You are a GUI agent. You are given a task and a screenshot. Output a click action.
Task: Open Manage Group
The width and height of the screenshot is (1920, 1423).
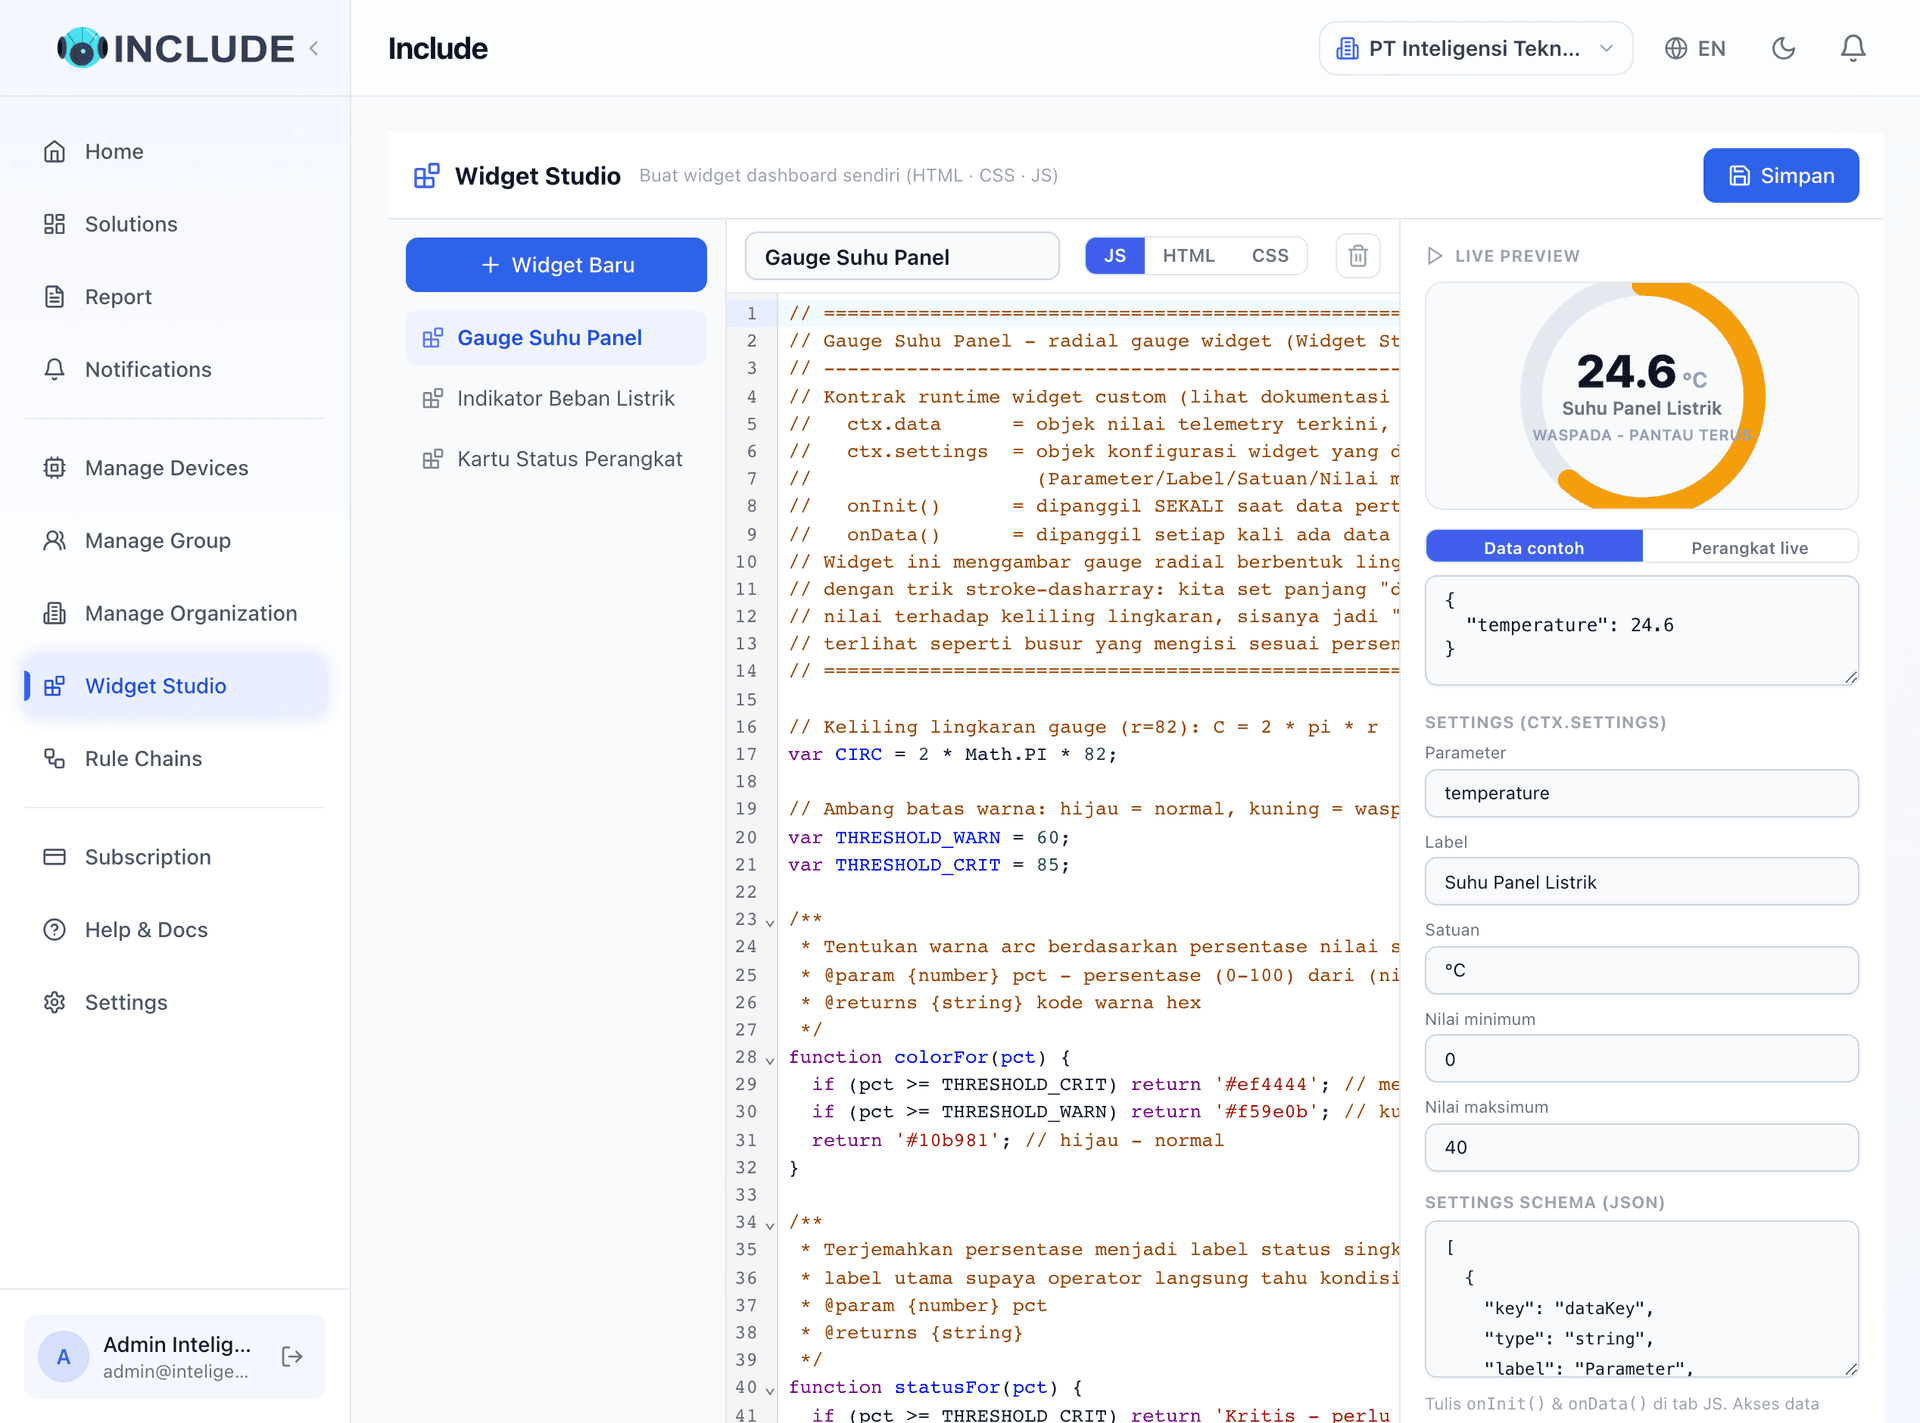click(x=175, y=541)
